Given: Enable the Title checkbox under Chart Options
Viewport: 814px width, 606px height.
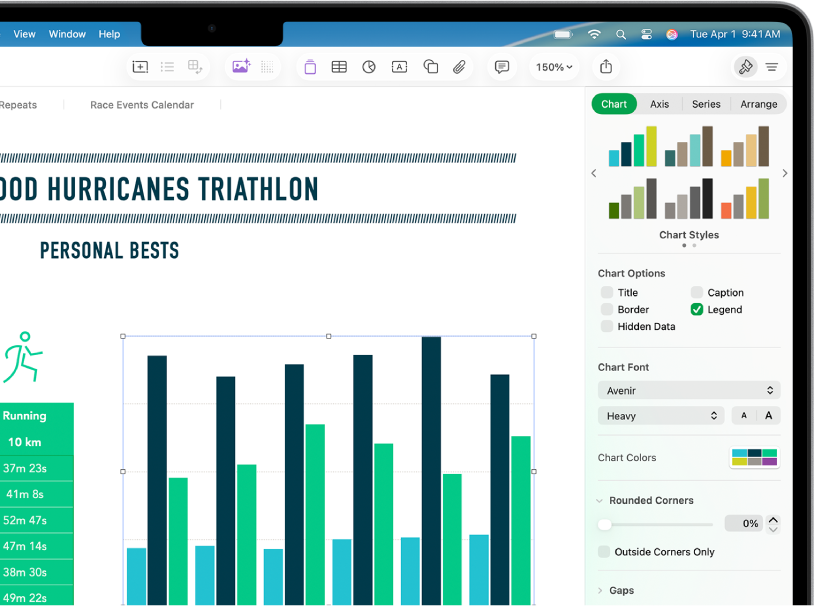Looking at the screenshot, I should 608,292.
